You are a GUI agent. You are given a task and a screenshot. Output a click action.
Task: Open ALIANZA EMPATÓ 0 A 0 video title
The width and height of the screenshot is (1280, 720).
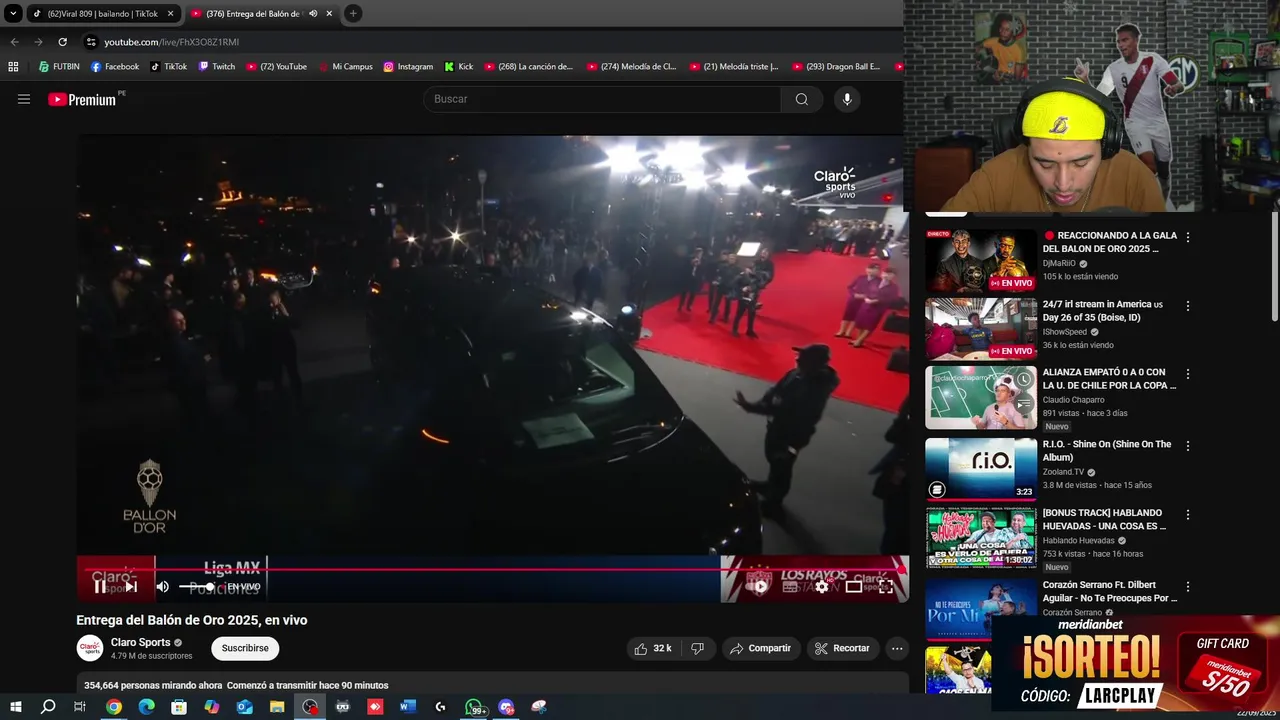coord(1109,378)
